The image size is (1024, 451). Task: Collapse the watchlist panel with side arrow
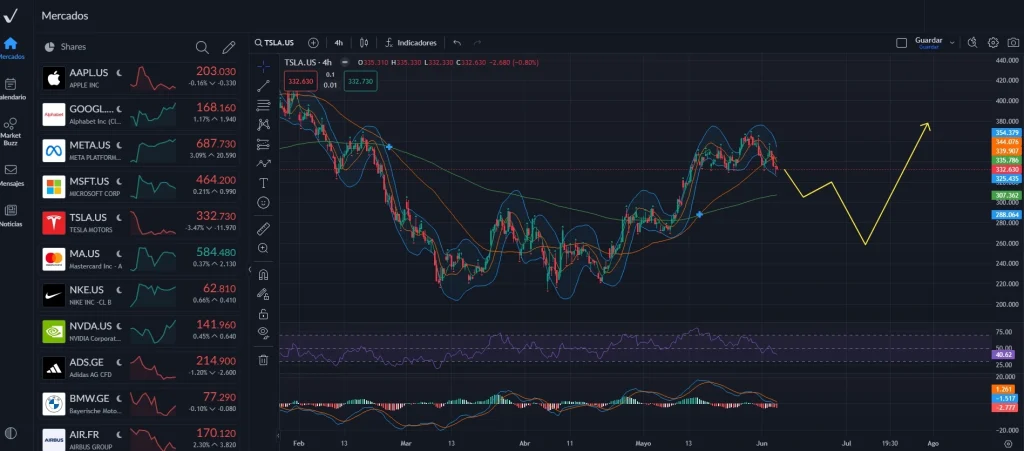click(x=249, y=269)
